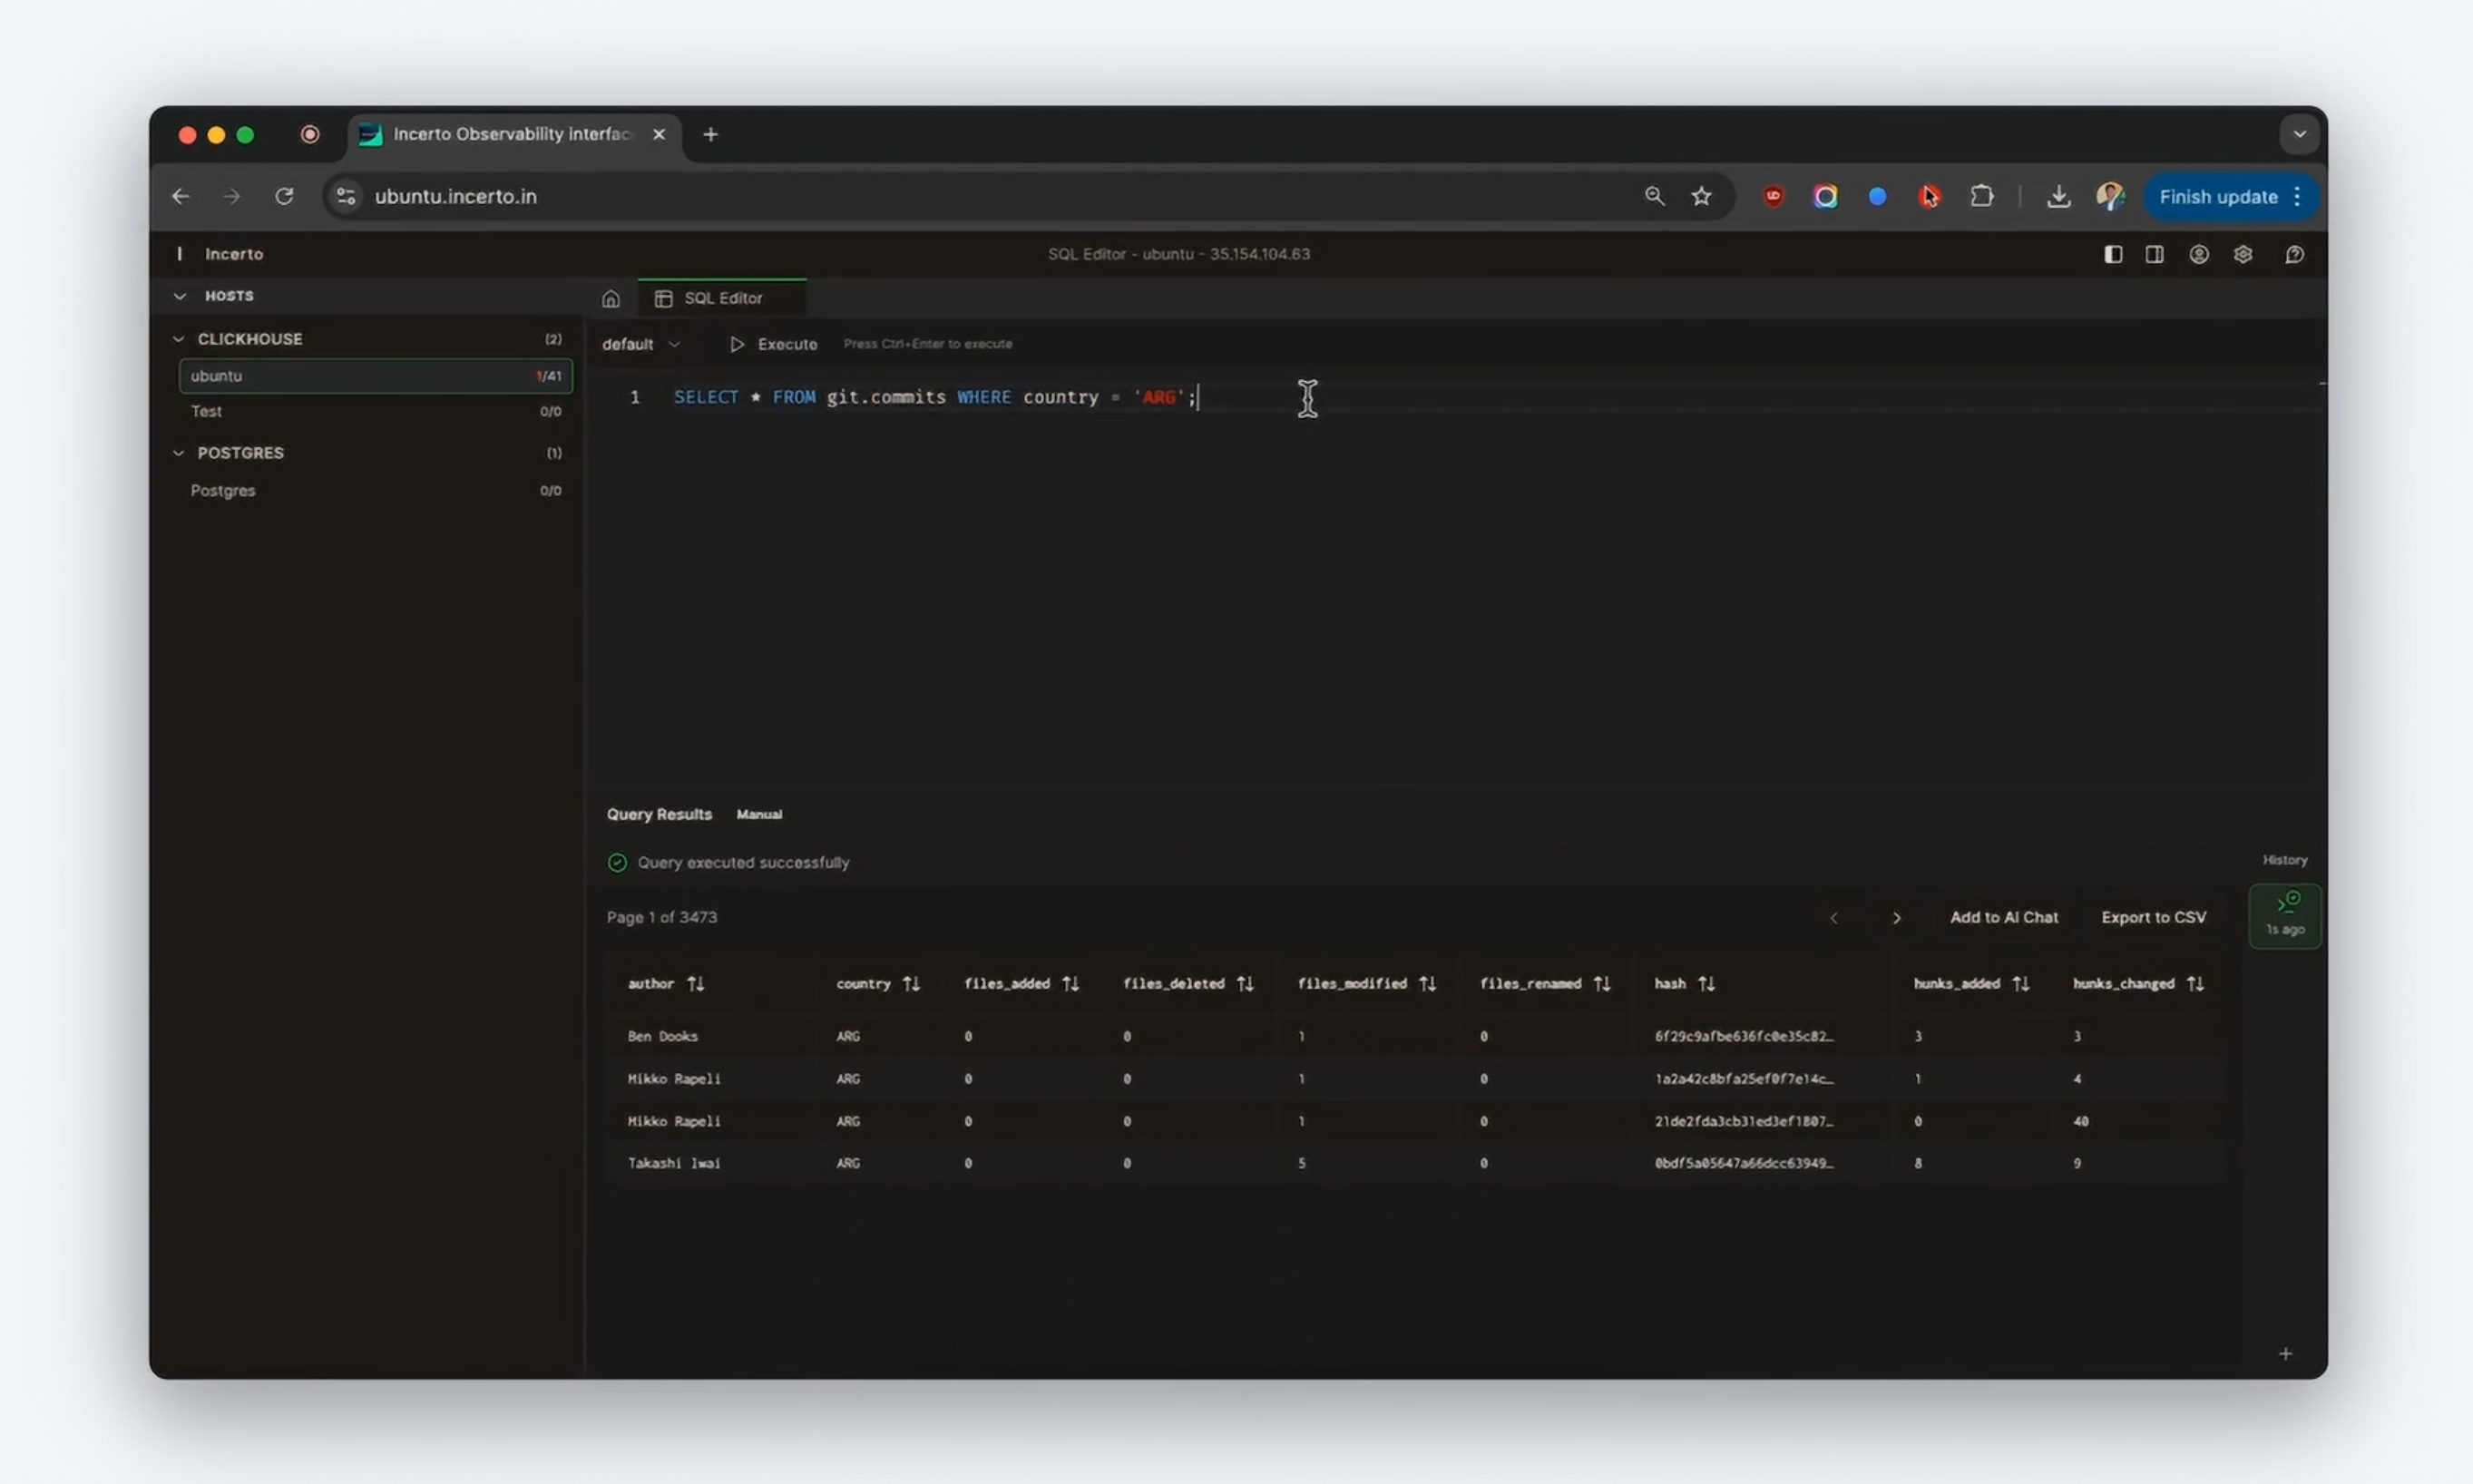Open browser tab list chevron
This screenshot has height=1484, width=2473.
click(x=2299, y=134)
